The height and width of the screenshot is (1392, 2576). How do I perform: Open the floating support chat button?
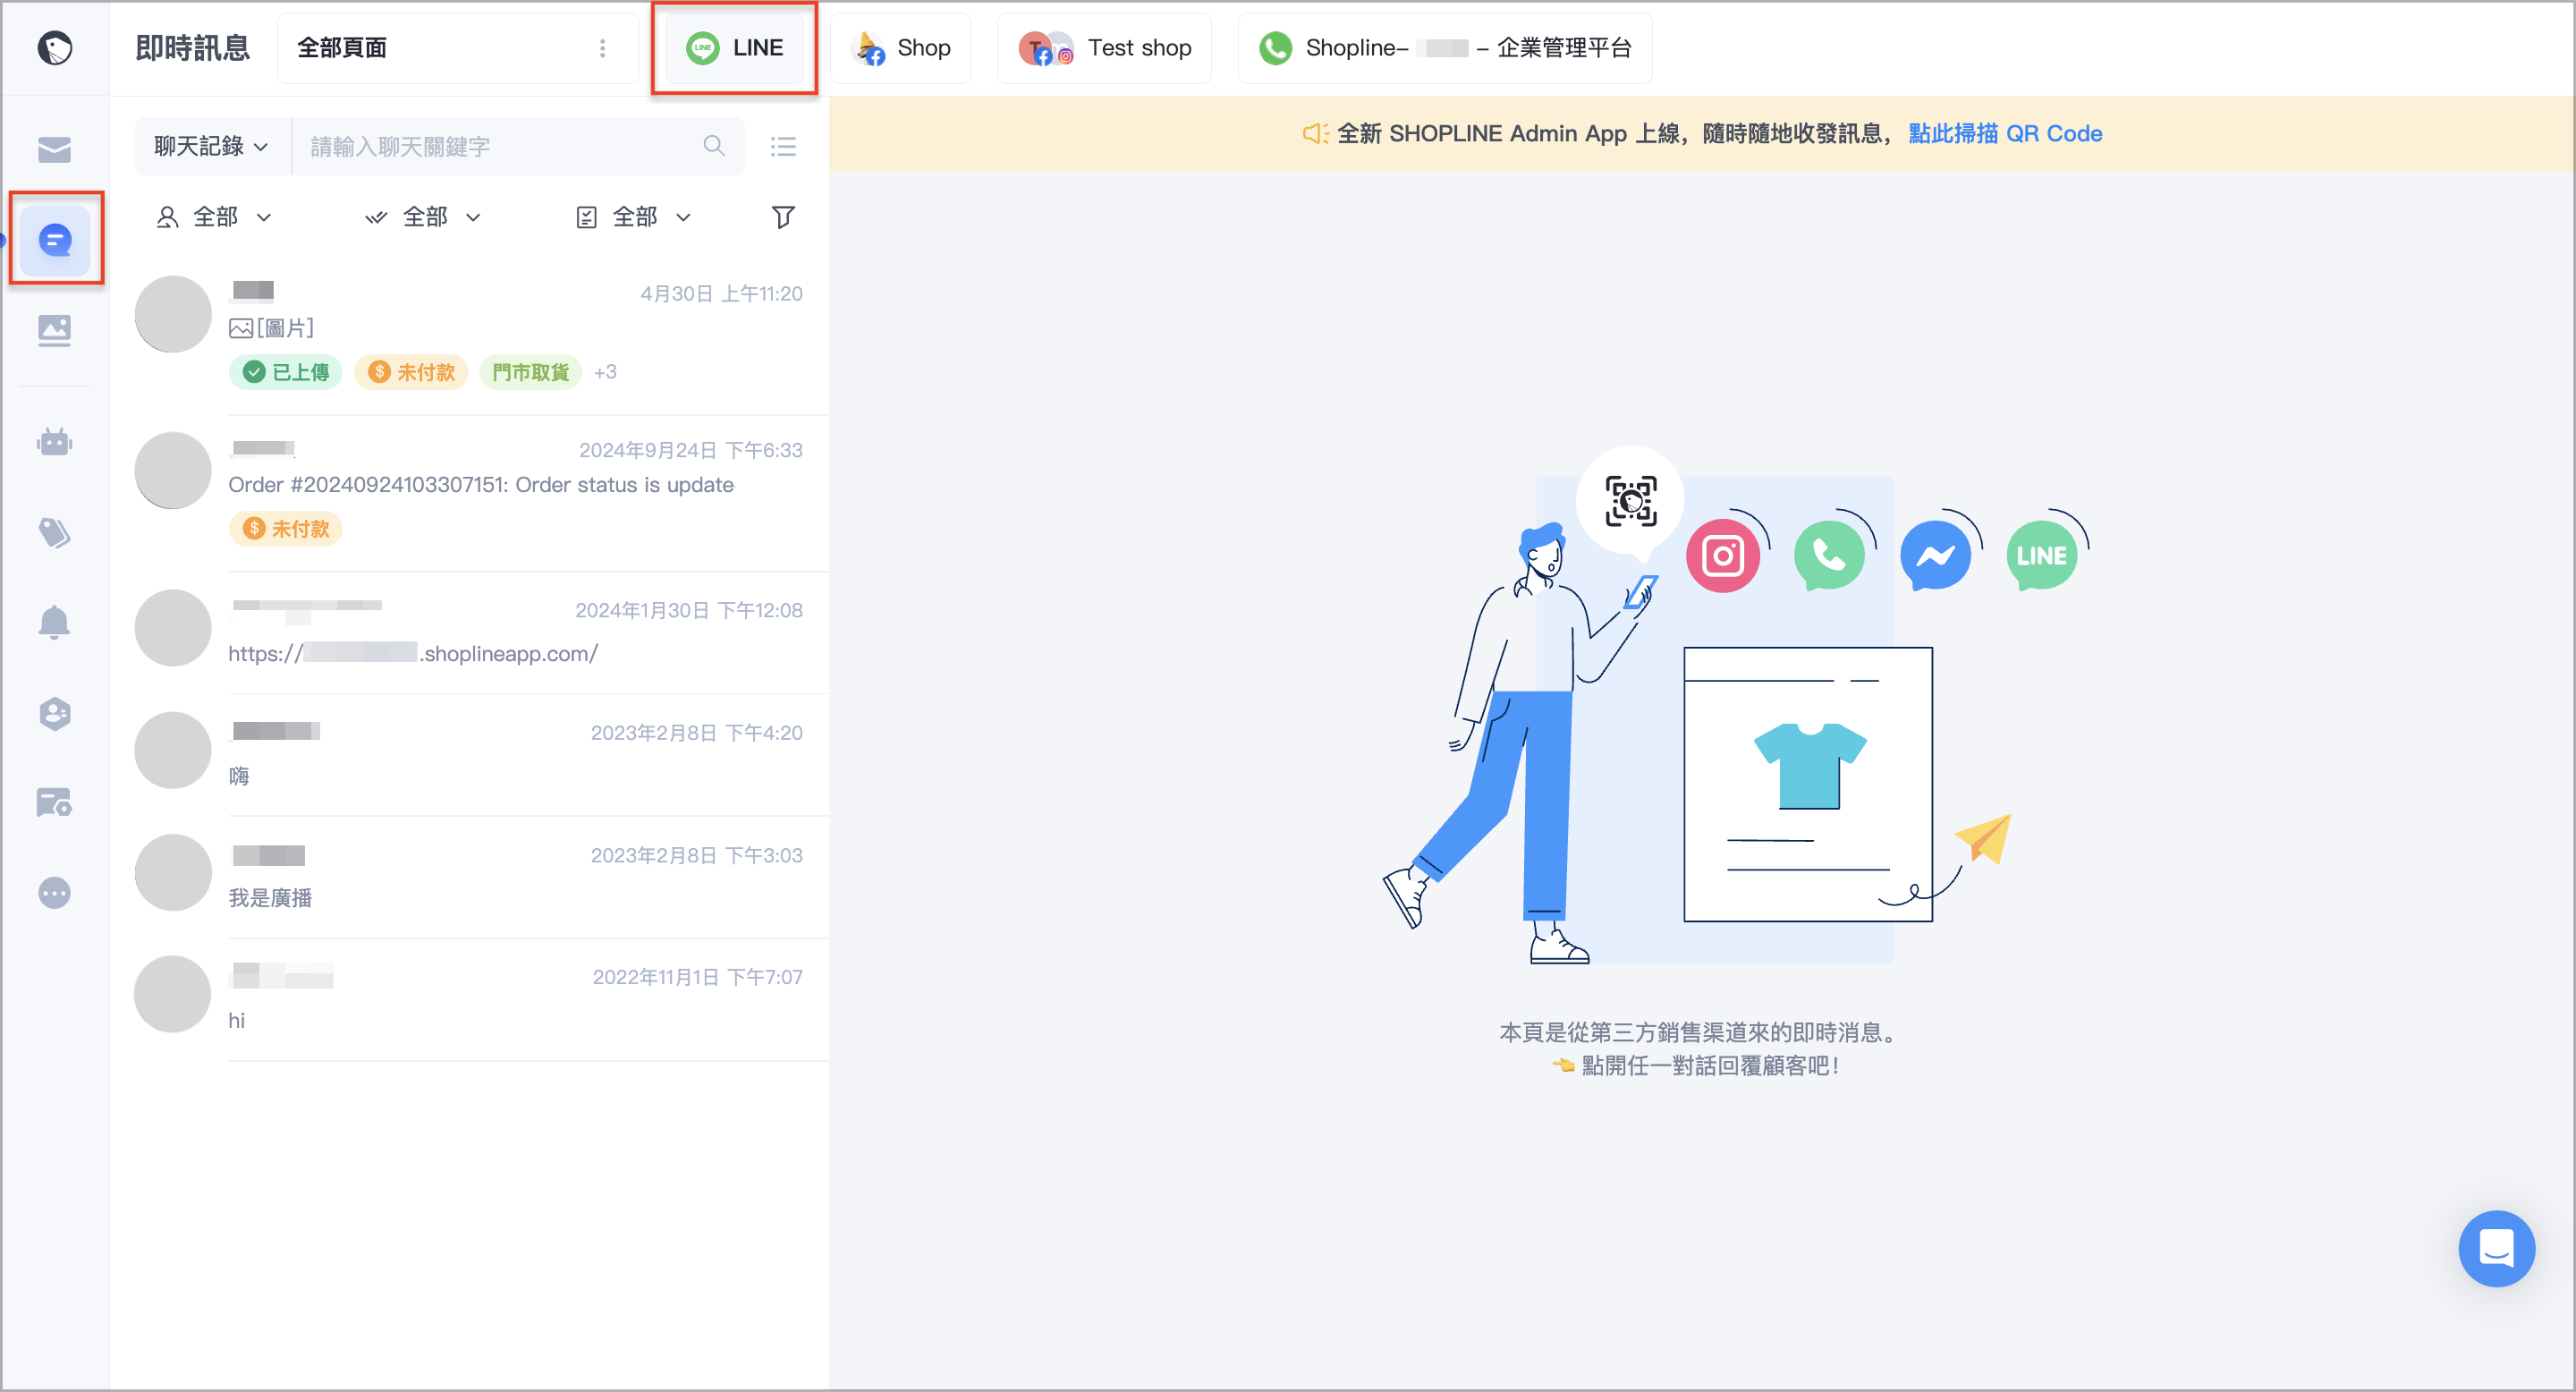click(2496, 1248)
